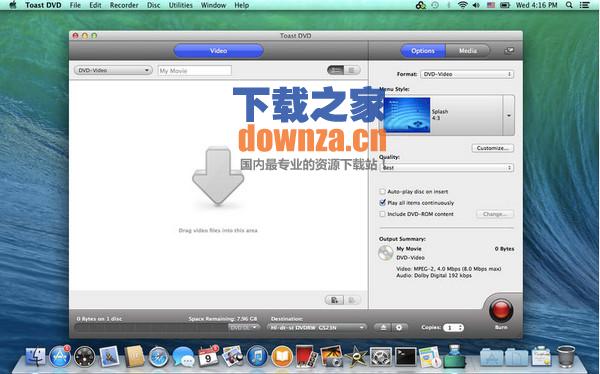This screenshot has height=374, width=600.
Task: Adjust the Copies stepper arrows
Action: [x=460, y=328]
